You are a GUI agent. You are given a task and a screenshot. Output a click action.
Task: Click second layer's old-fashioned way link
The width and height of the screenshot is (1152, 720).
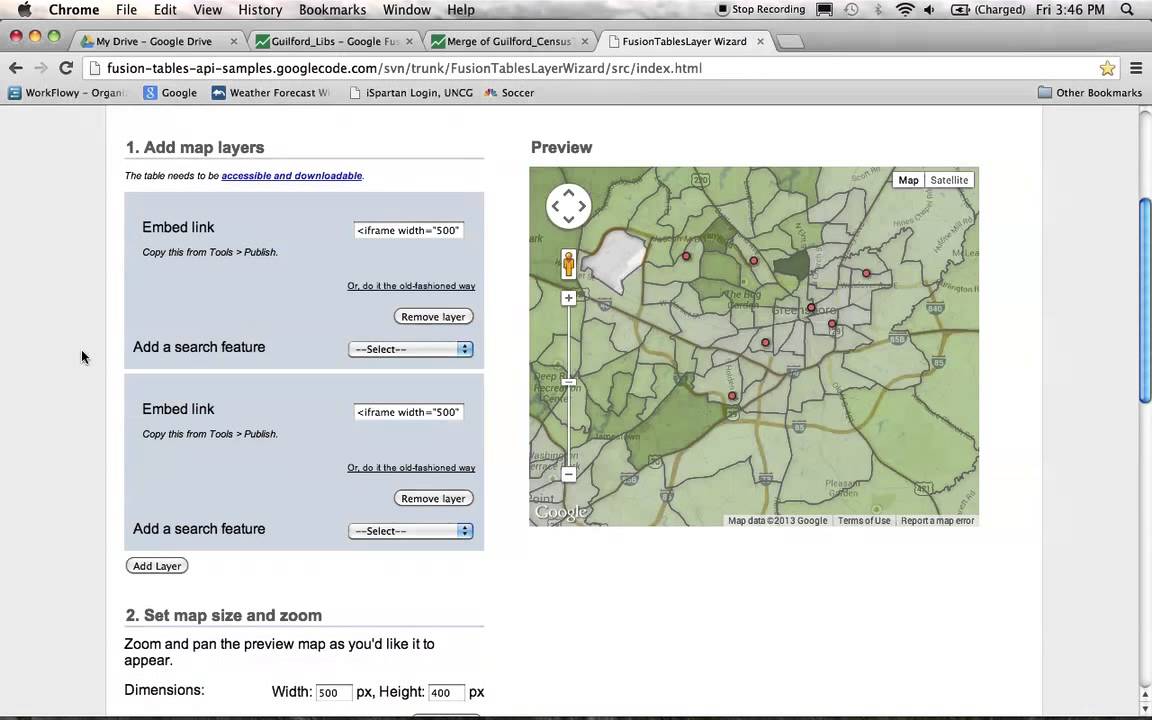[411, 467]
